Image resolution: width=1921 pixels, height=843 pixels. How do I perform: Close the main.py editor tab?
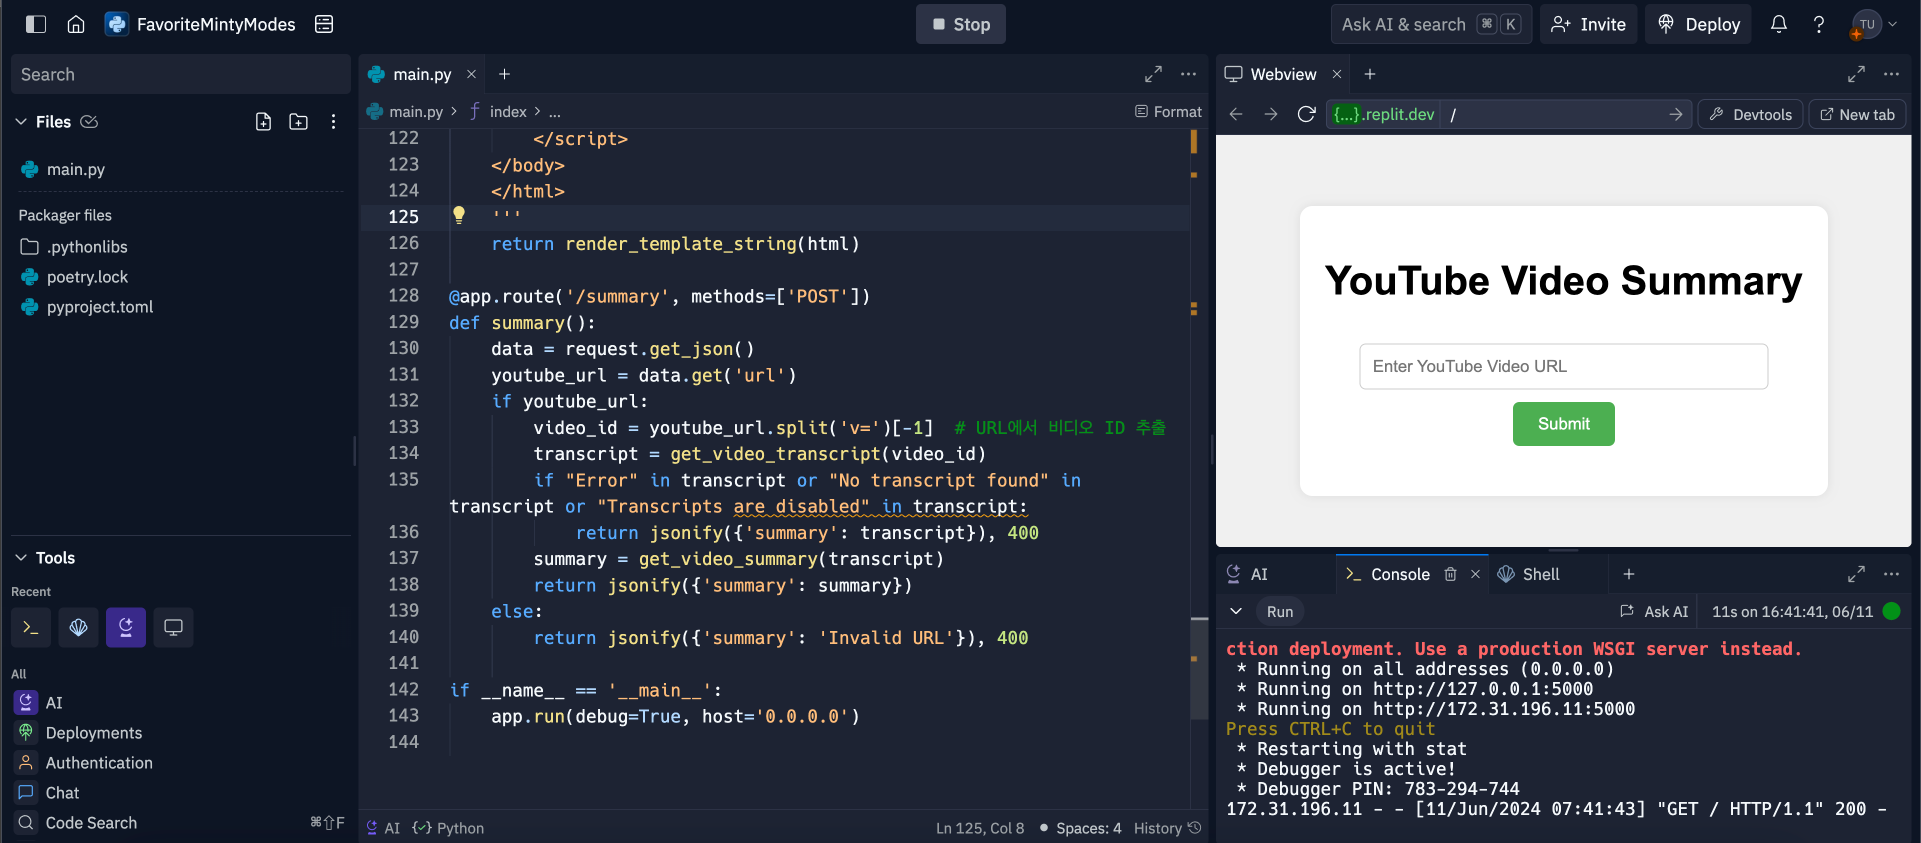[471, 74]
